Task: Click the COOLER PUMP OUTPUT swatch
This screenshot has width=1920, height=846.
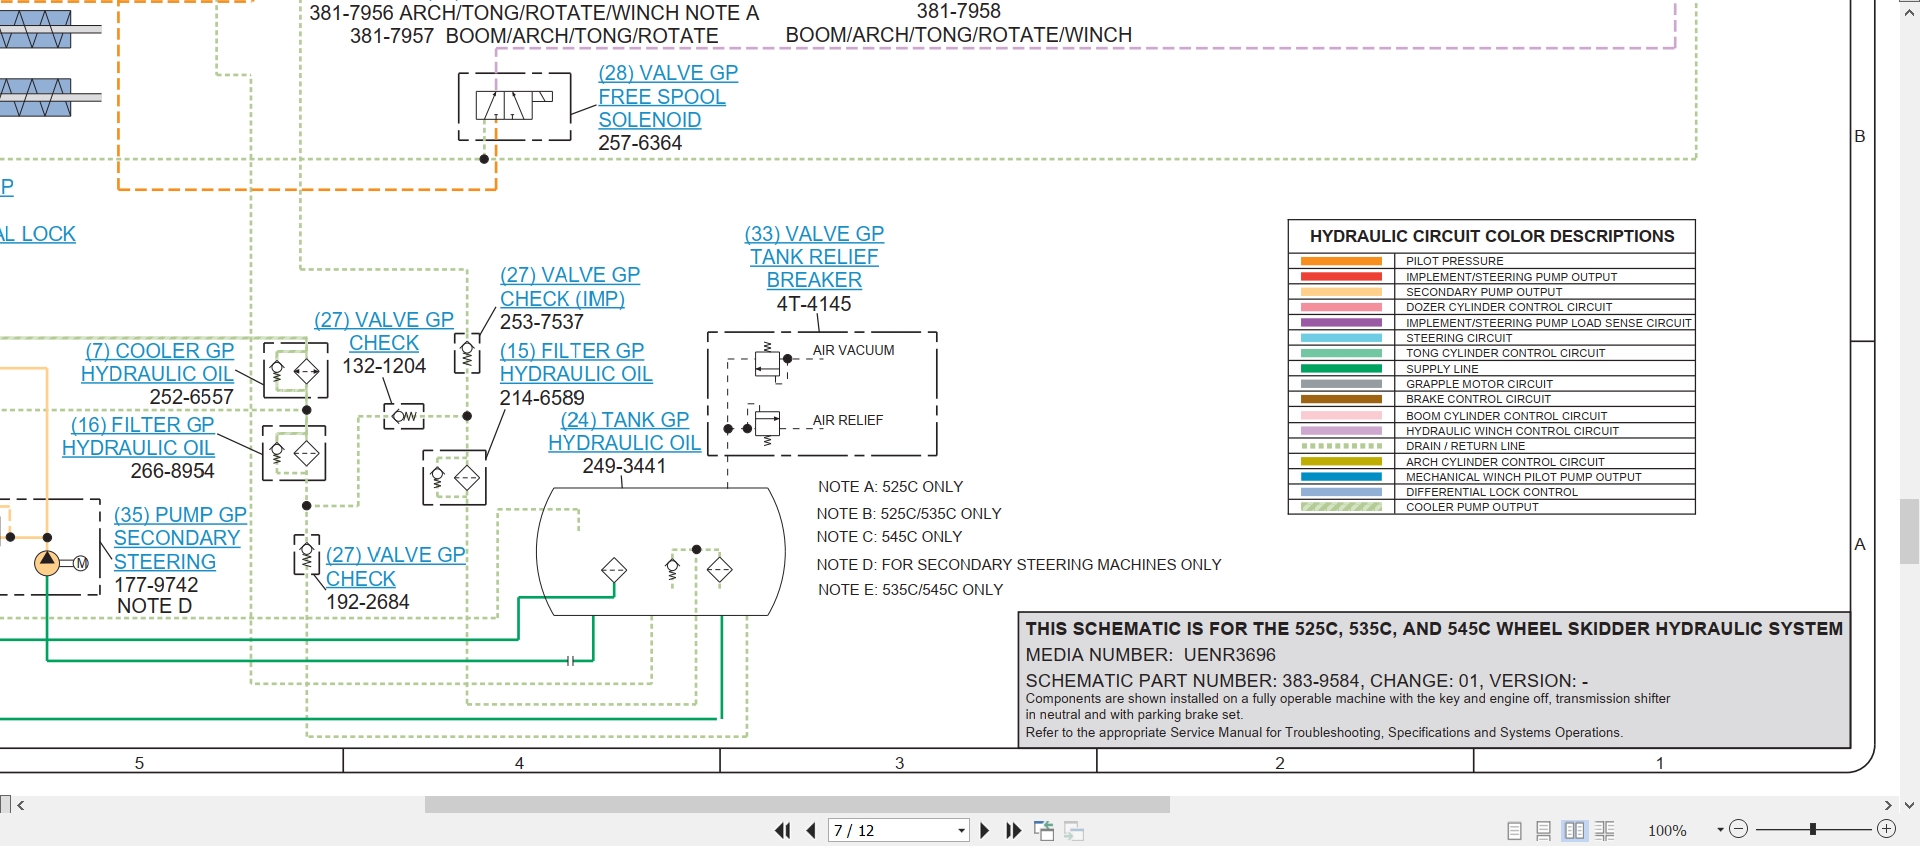Action: tap(1341, 507)
